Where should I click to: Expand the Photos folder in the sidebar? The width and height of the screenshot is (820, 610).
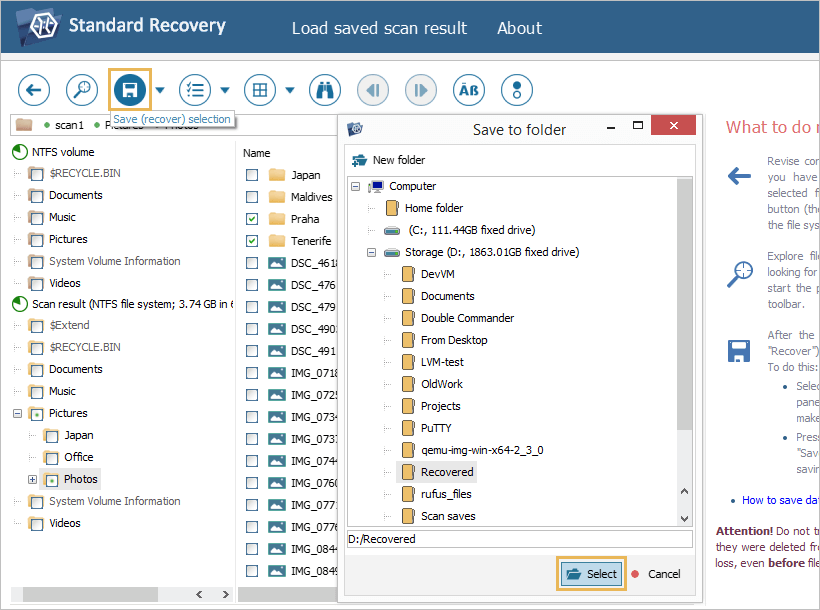click(33, 479)
